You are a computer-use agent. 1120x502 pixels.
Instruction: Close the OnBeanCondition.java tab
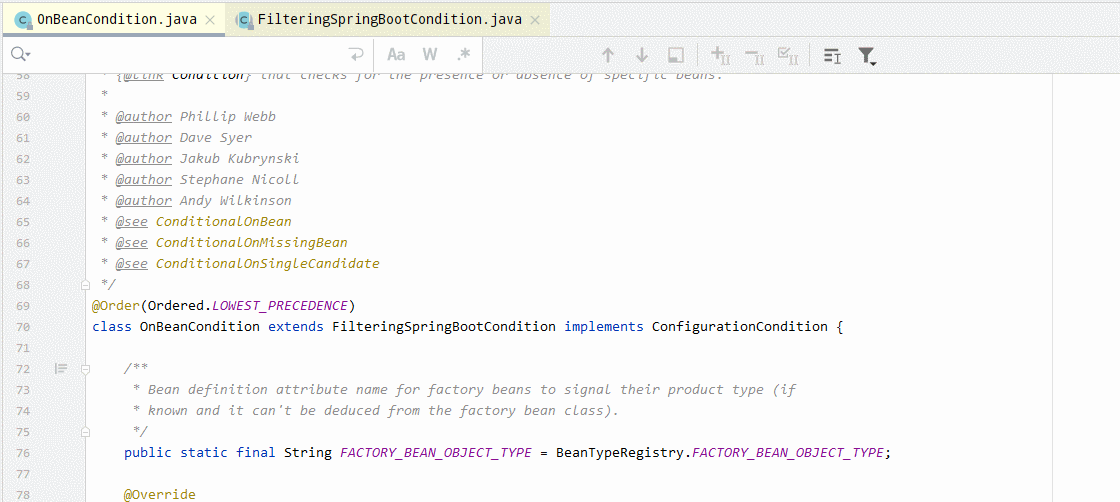click(209, 20)
